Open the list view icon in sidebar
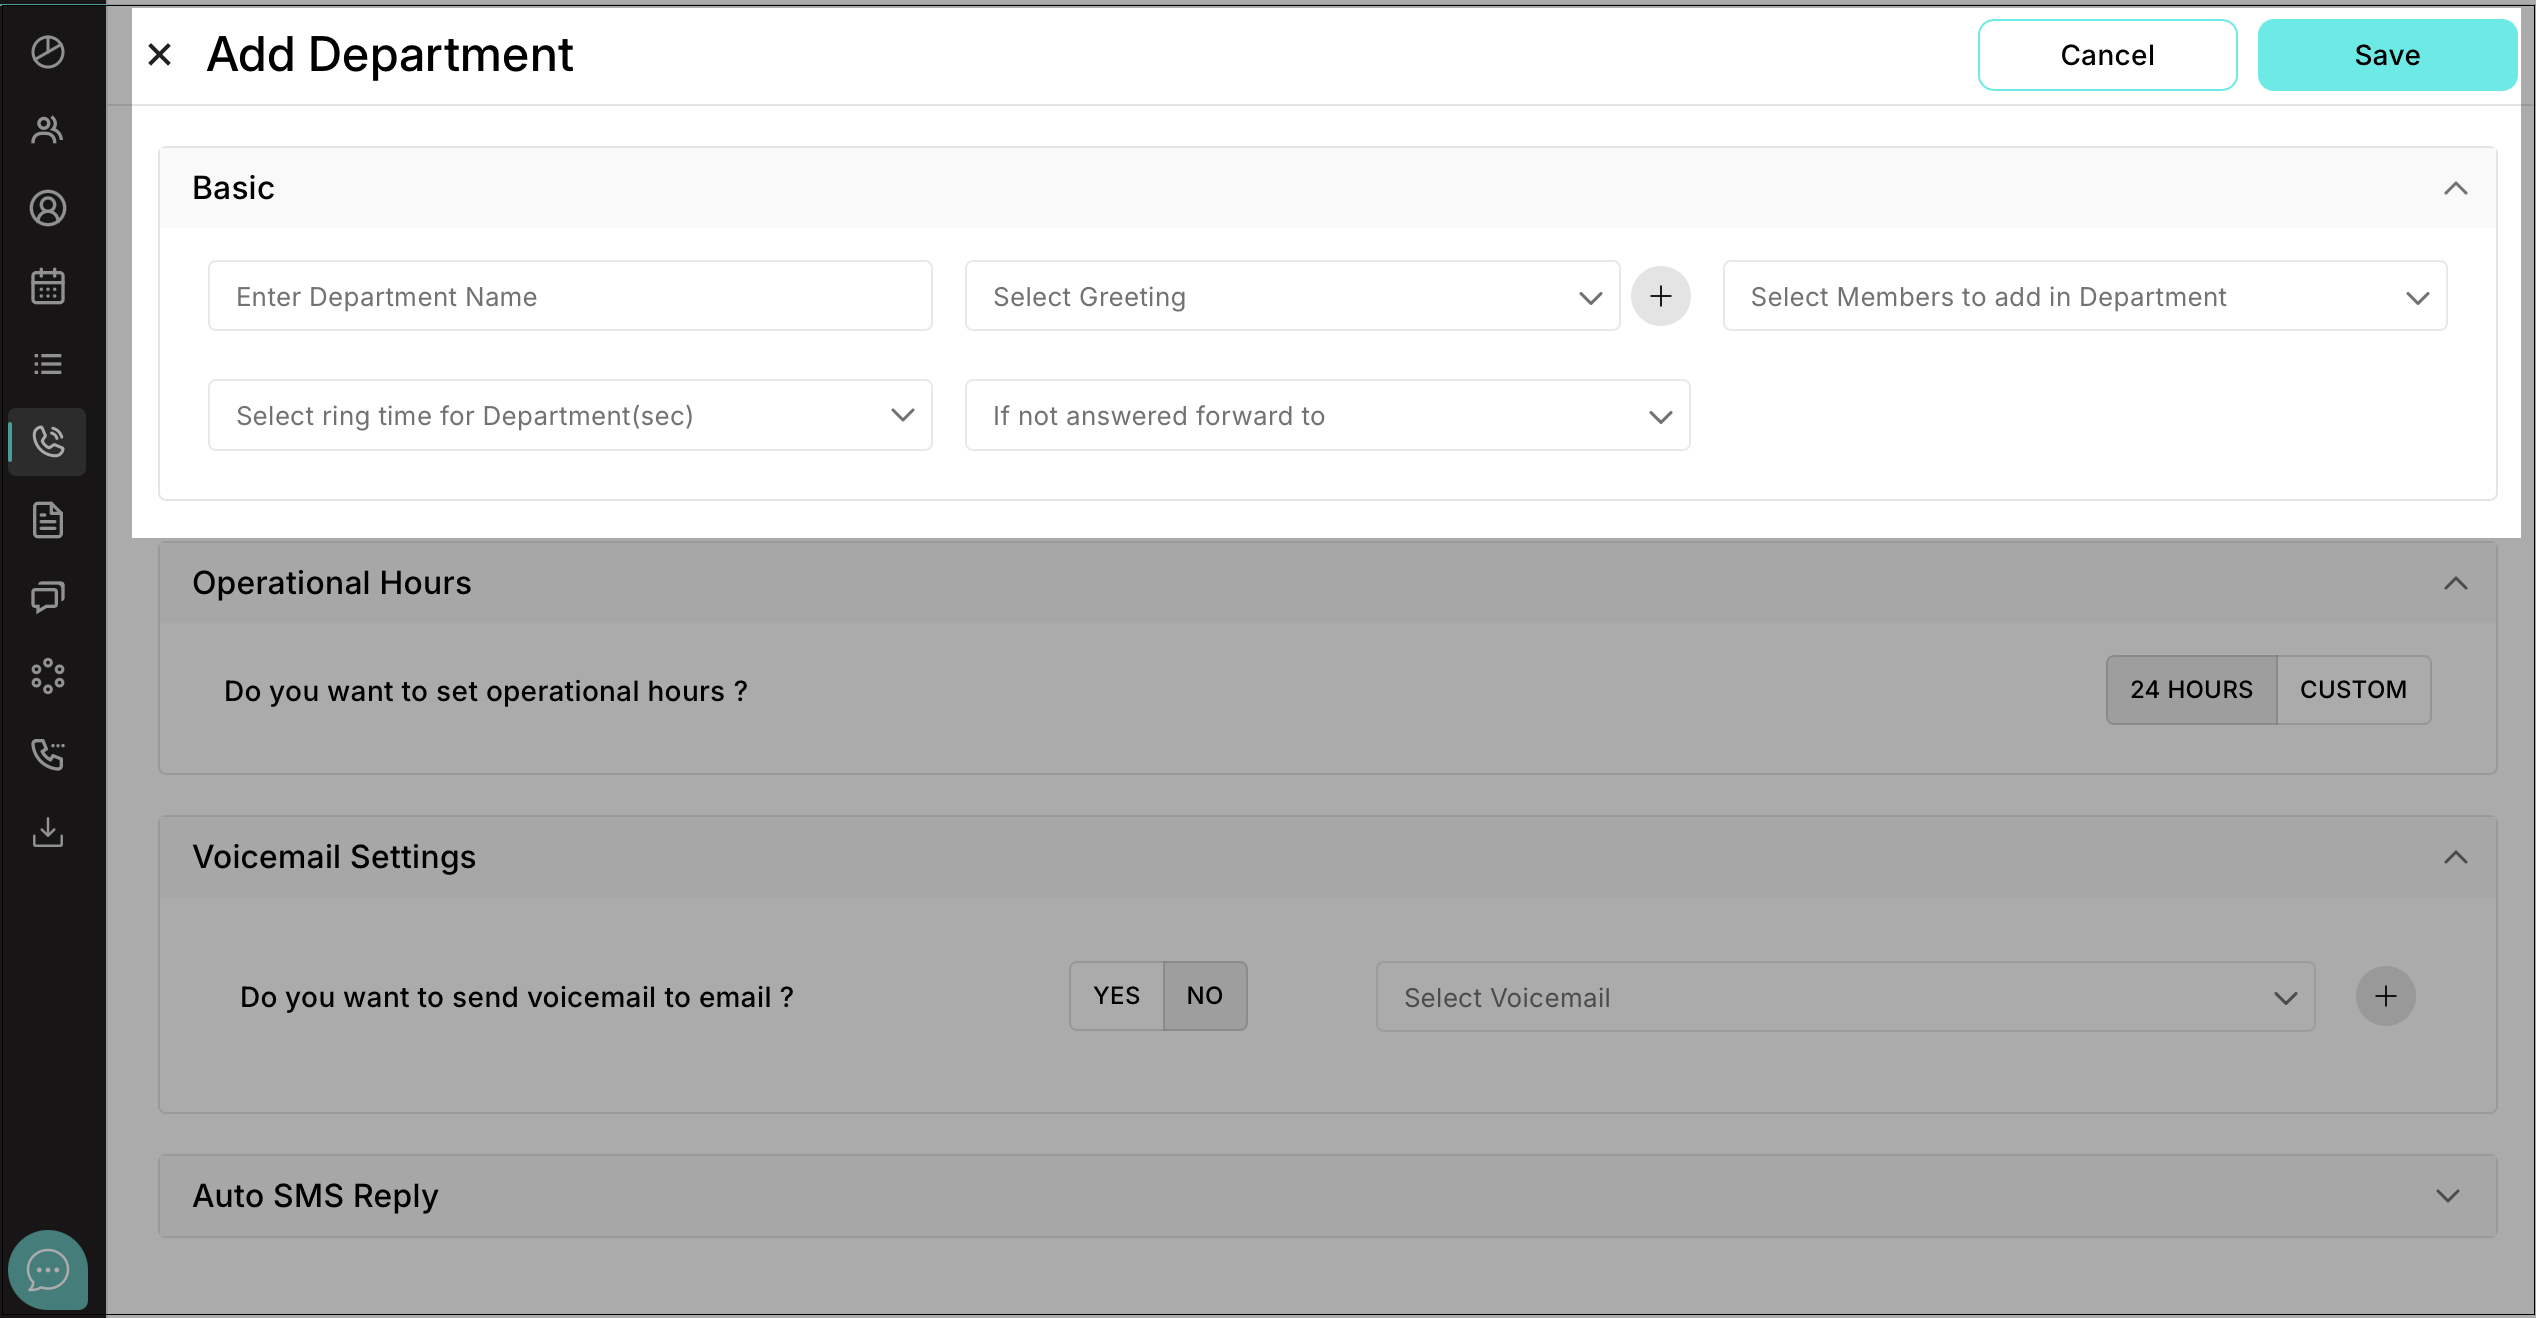The height and width of the screenshot is (1318, 2536). [x=48, y=364]
